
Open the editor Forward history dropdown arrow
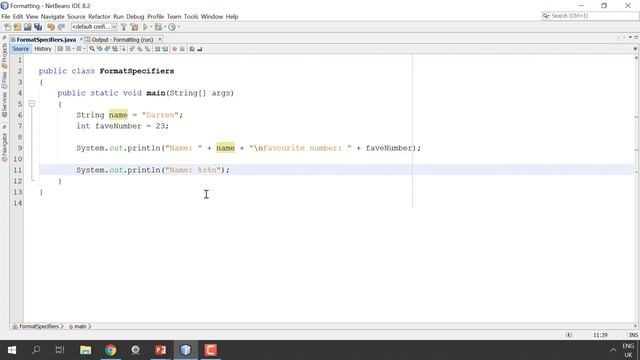click(84, 49)
